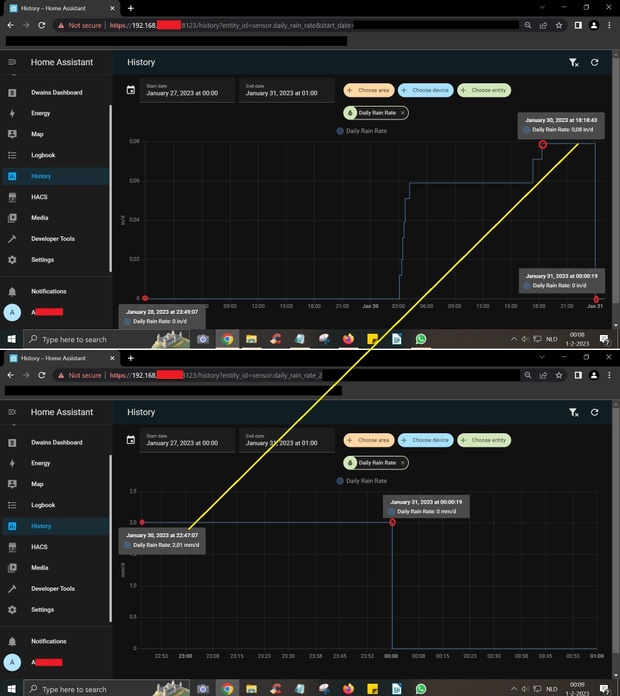Reload page in the upper browser window
This screenshot has height=696, width=620.
pyautogui.click(x=41, y=25)
